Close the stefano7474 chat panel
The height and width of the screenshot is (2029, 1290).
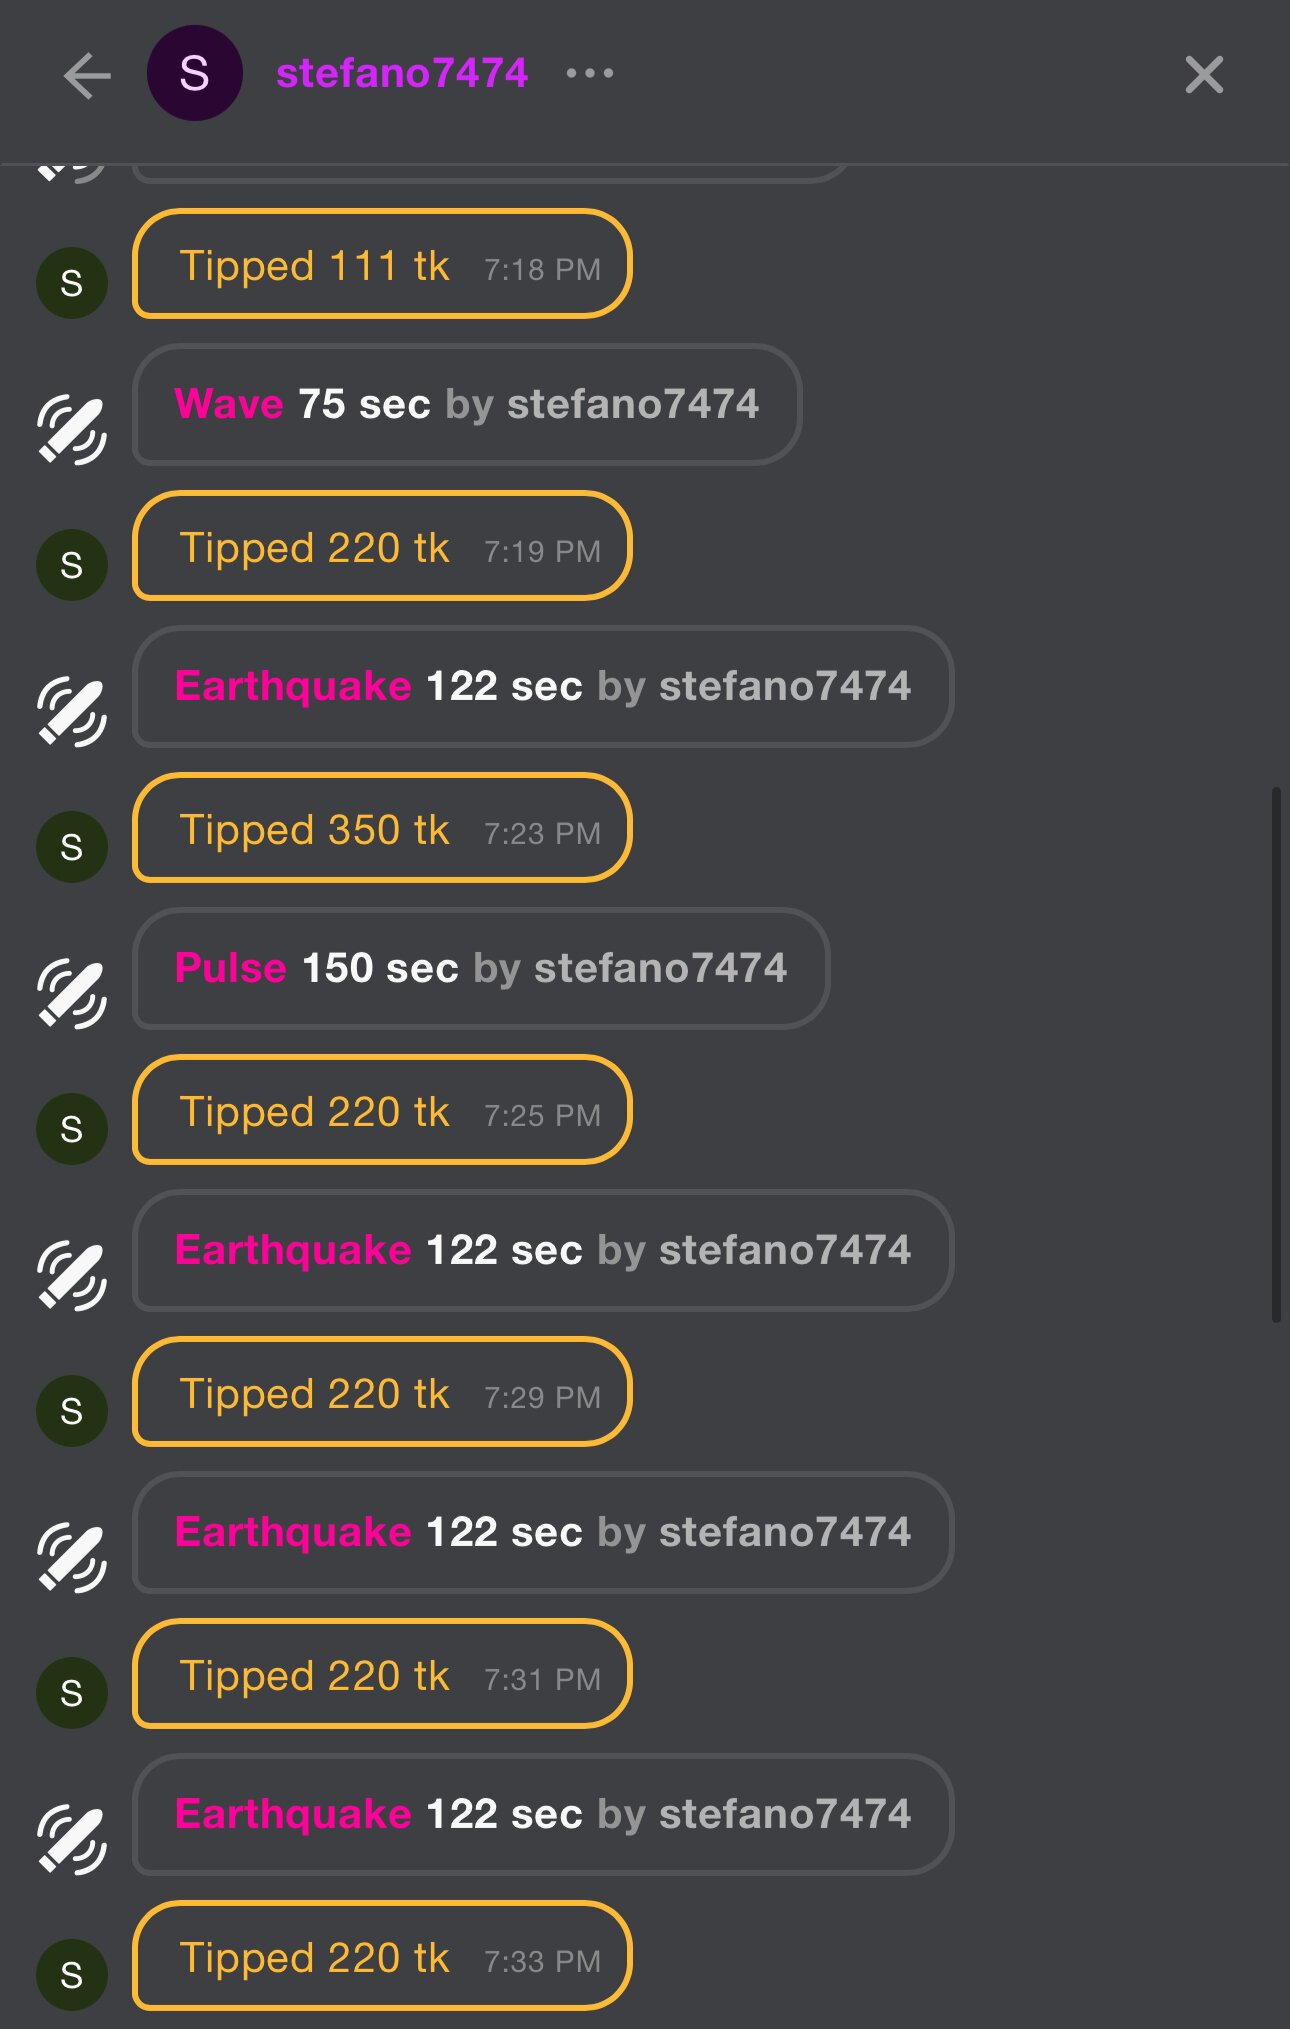[1204, 75]
